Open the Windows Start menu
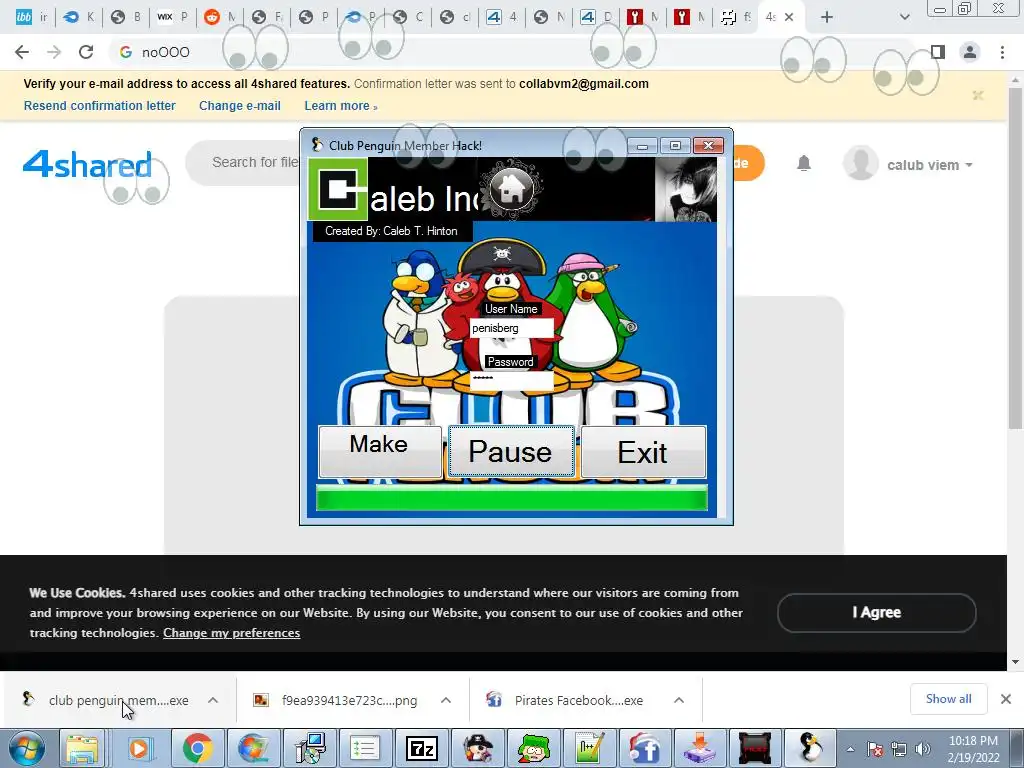1024x768 pixels. point(27,748)
